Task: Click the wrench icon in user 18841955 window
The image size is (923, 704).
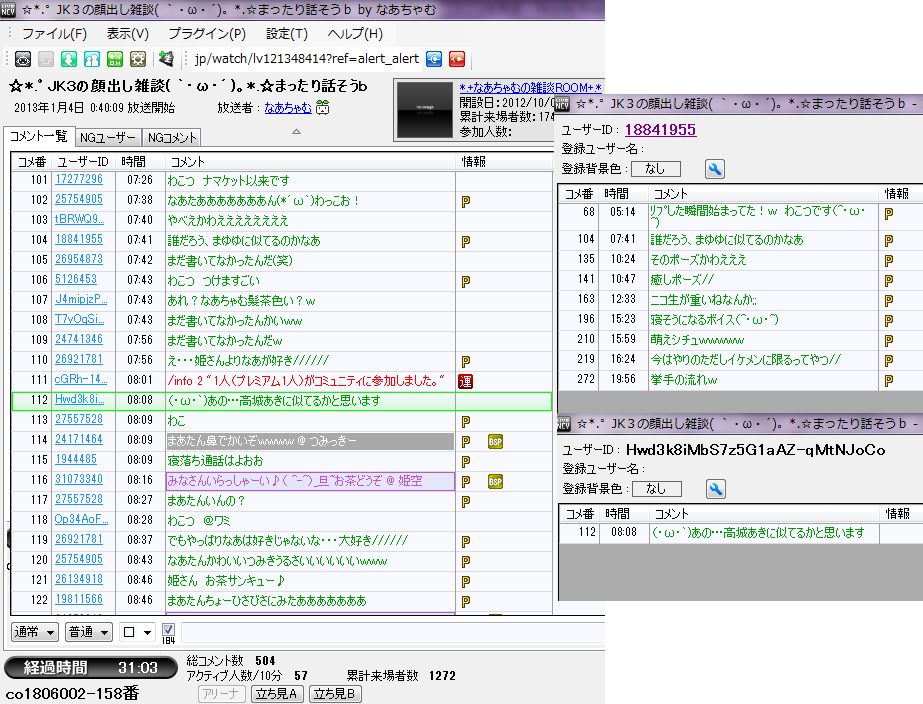Action: click(x=715, y=170)
